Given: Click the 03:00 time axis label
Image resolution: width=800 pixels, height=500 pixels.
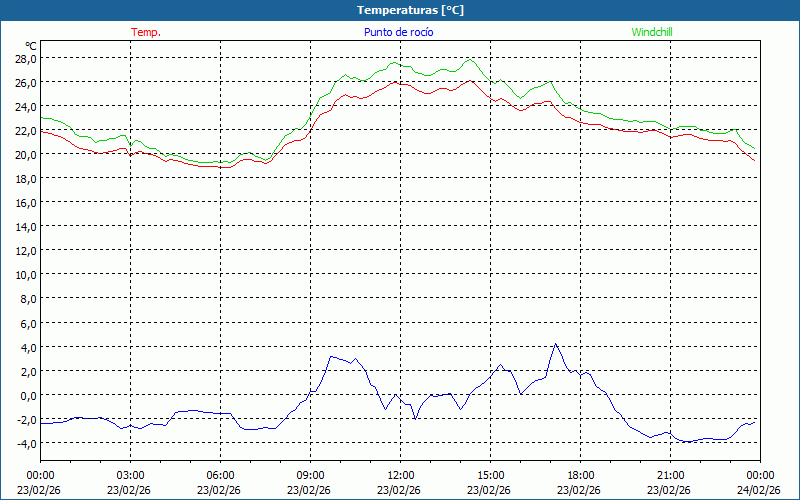Looking at the screenshot, I should (130, 475).
